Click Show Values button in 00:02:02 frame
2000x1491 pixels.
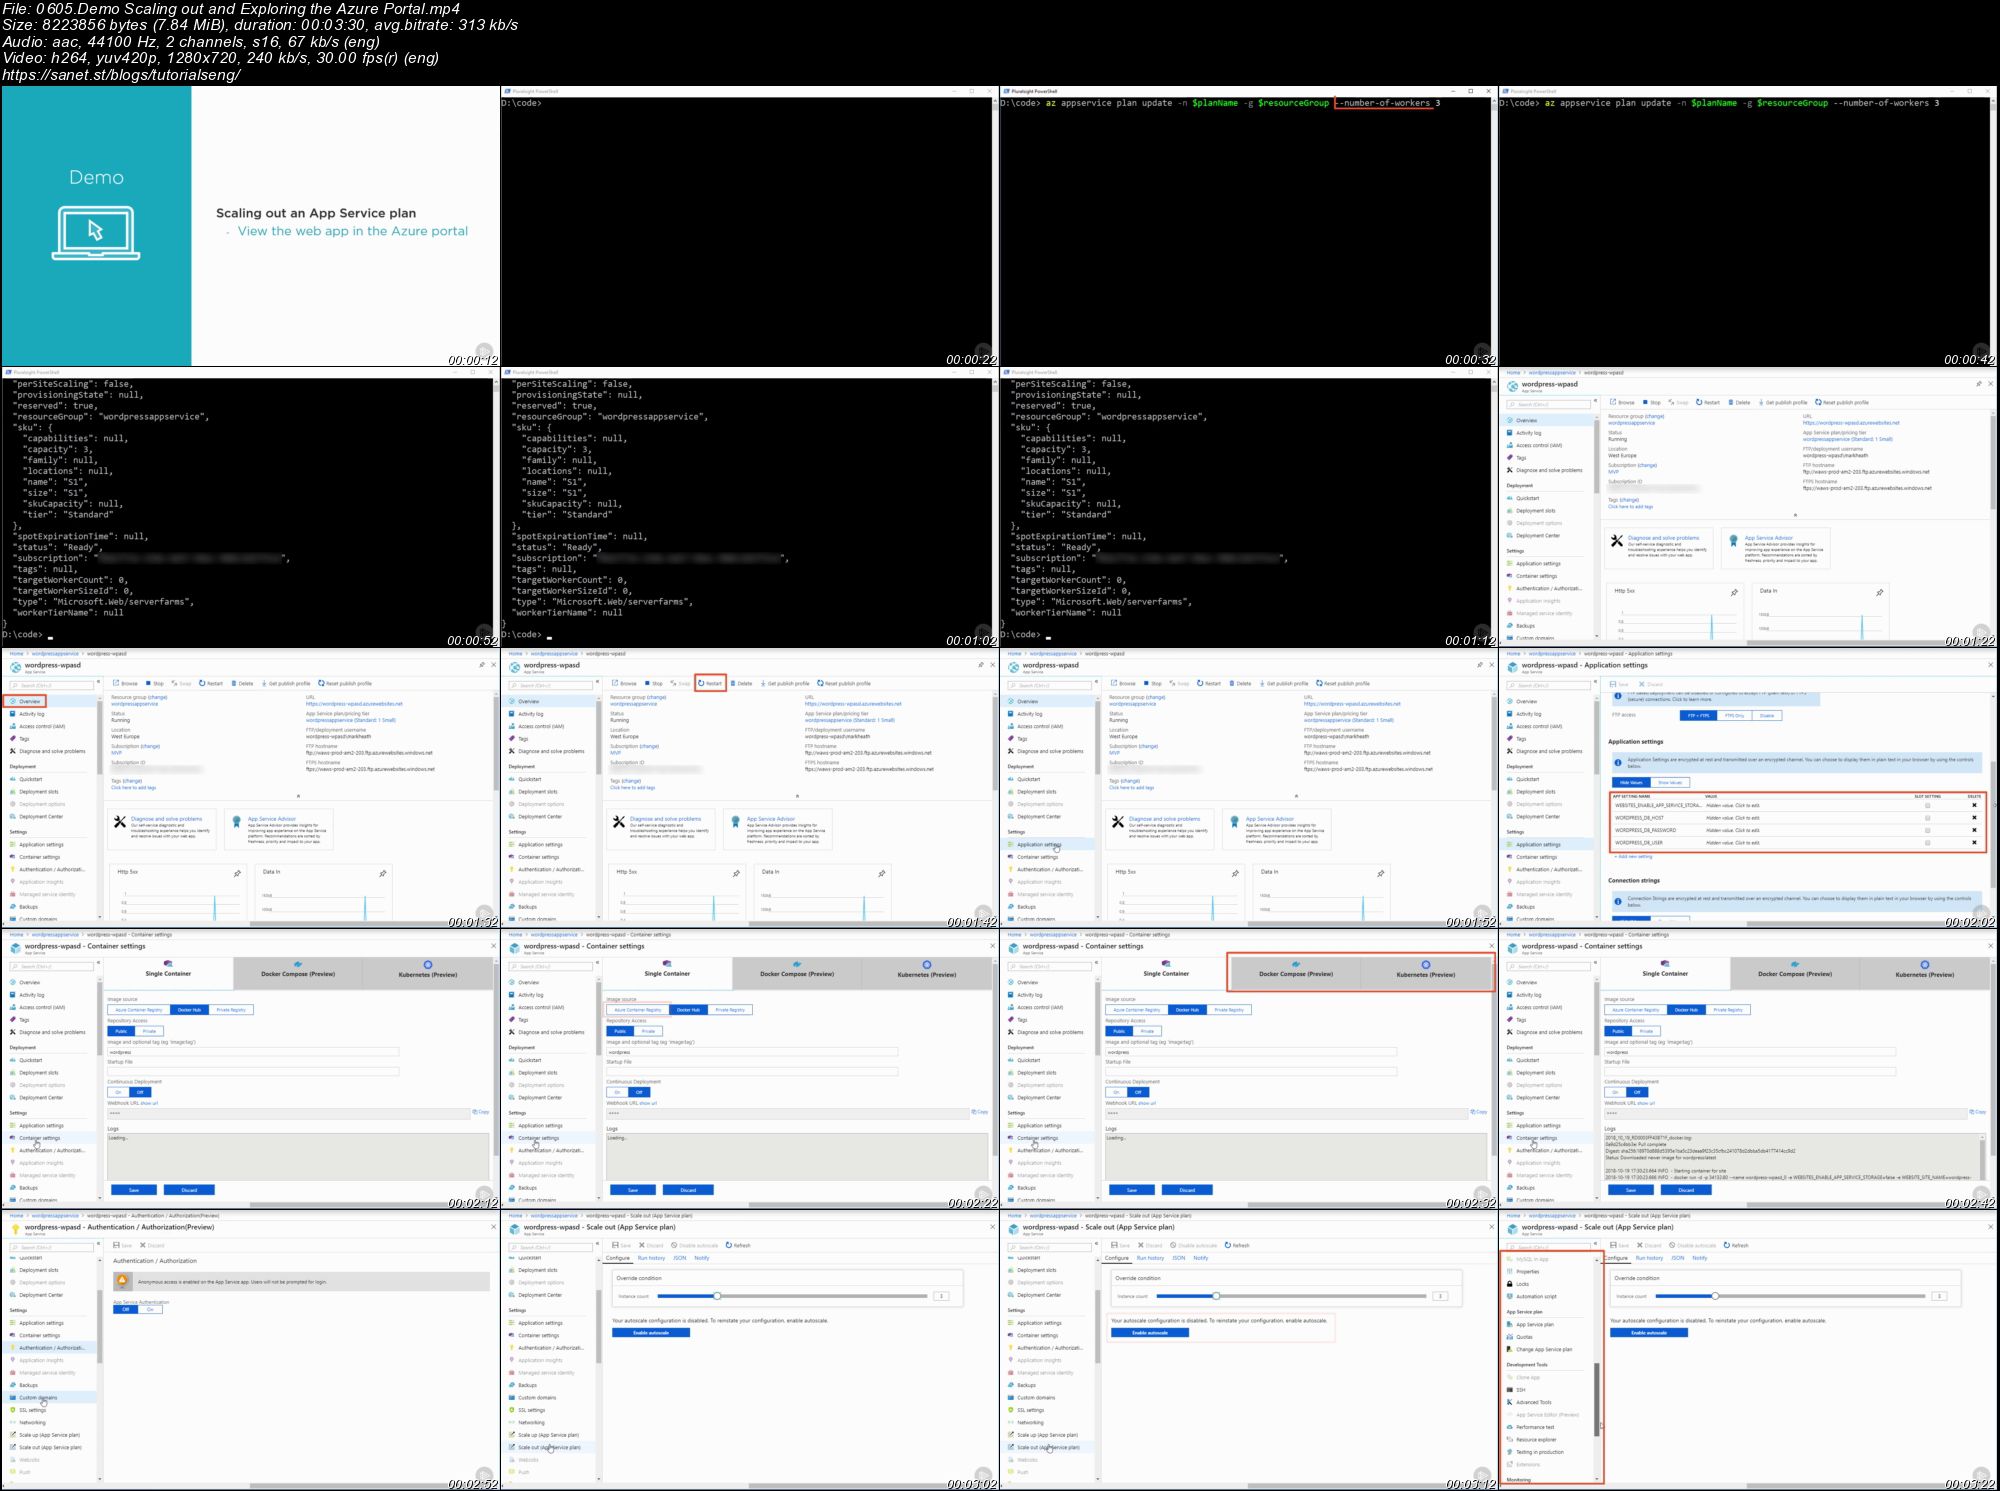click(x=1670, y=782)
